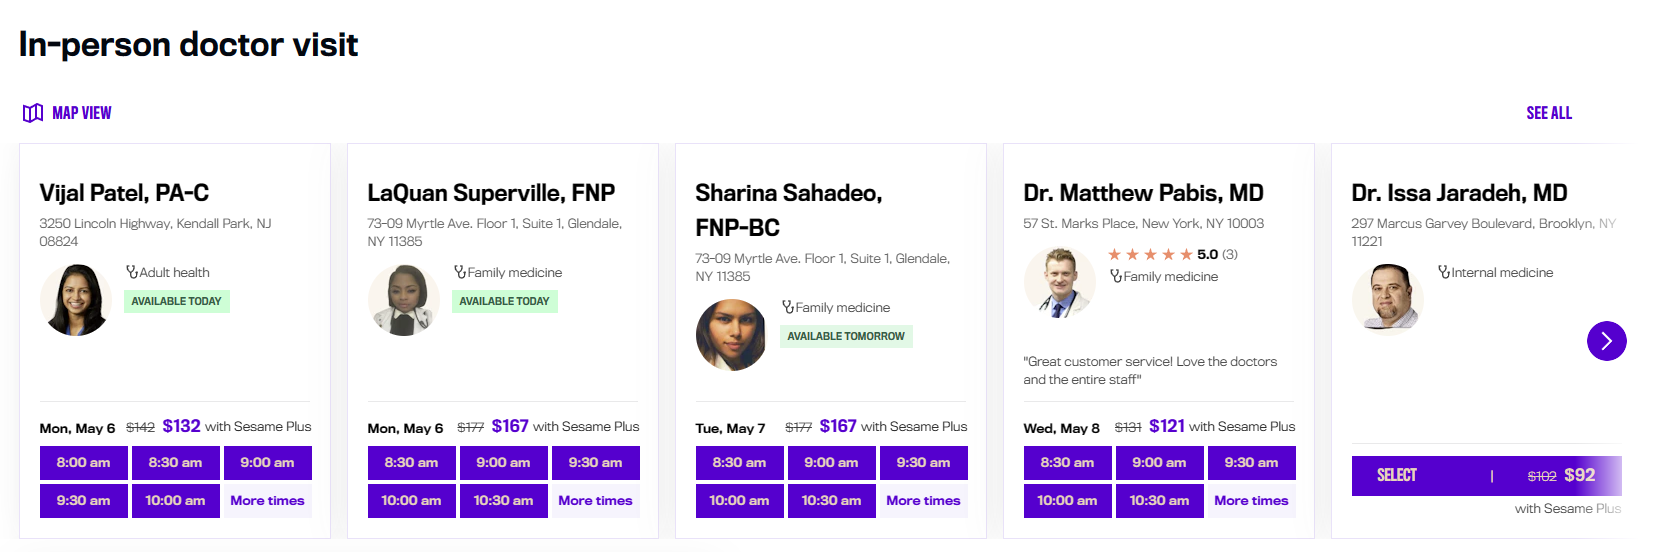Image resolution: width=1659 pixels, height=552 pixels.
Task: Choose Sharina Sahadeo's 10:30 am slot
Action: (x=831, y=501)
